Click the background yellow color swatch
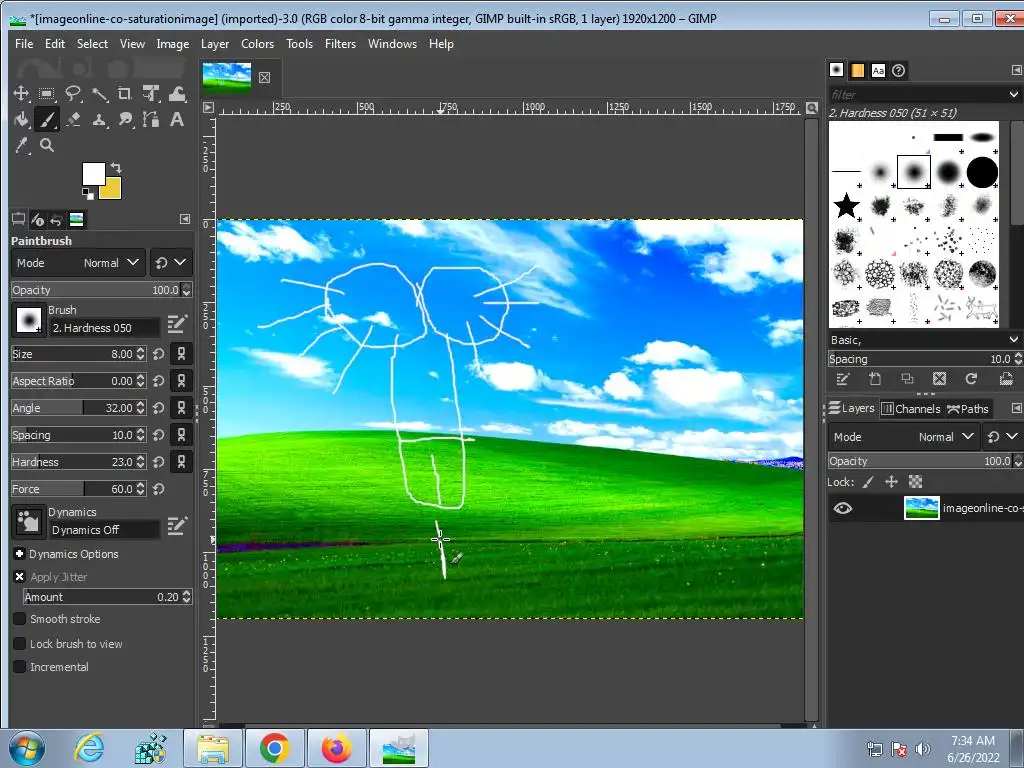This screenshot has height=768, width=1024. coord(112,190)
